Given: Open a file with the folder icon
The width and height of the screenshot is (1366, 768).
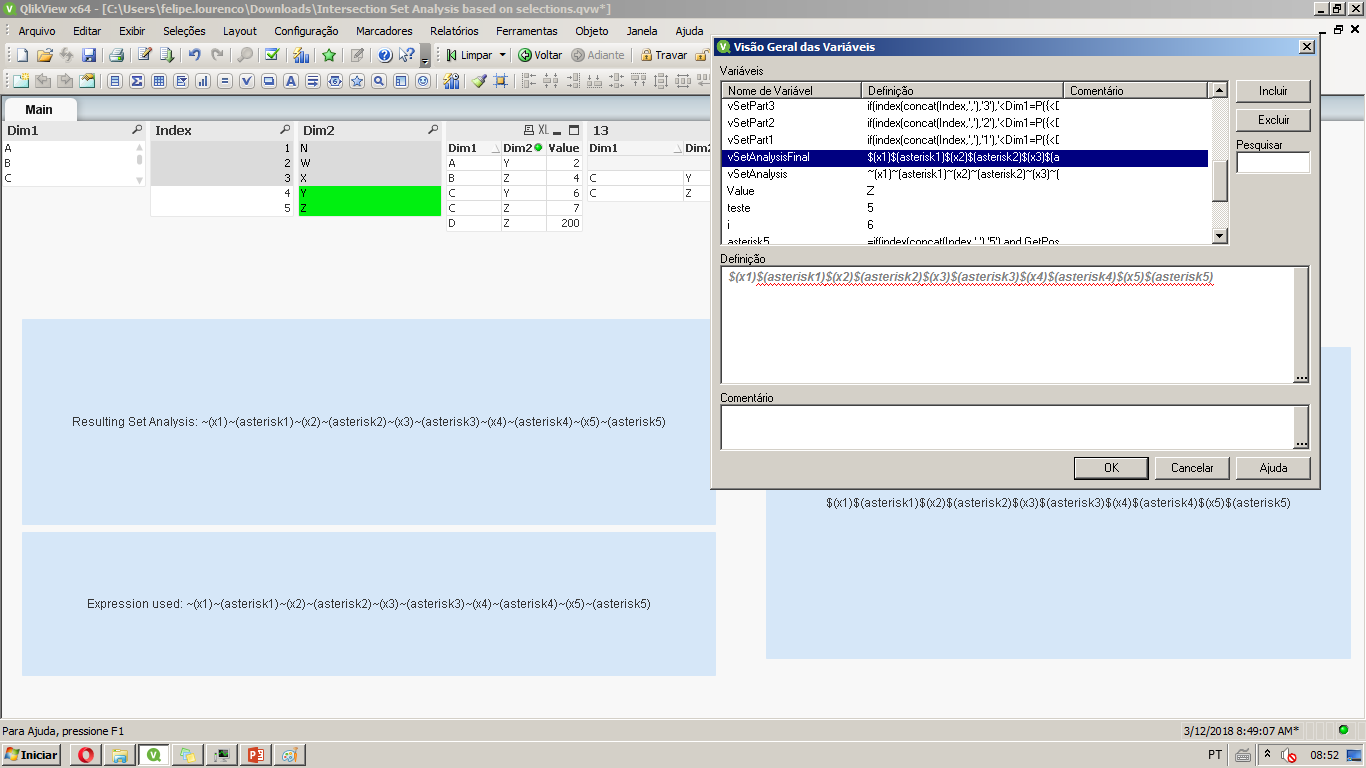Looking at the screenshot, I should 45,55.
